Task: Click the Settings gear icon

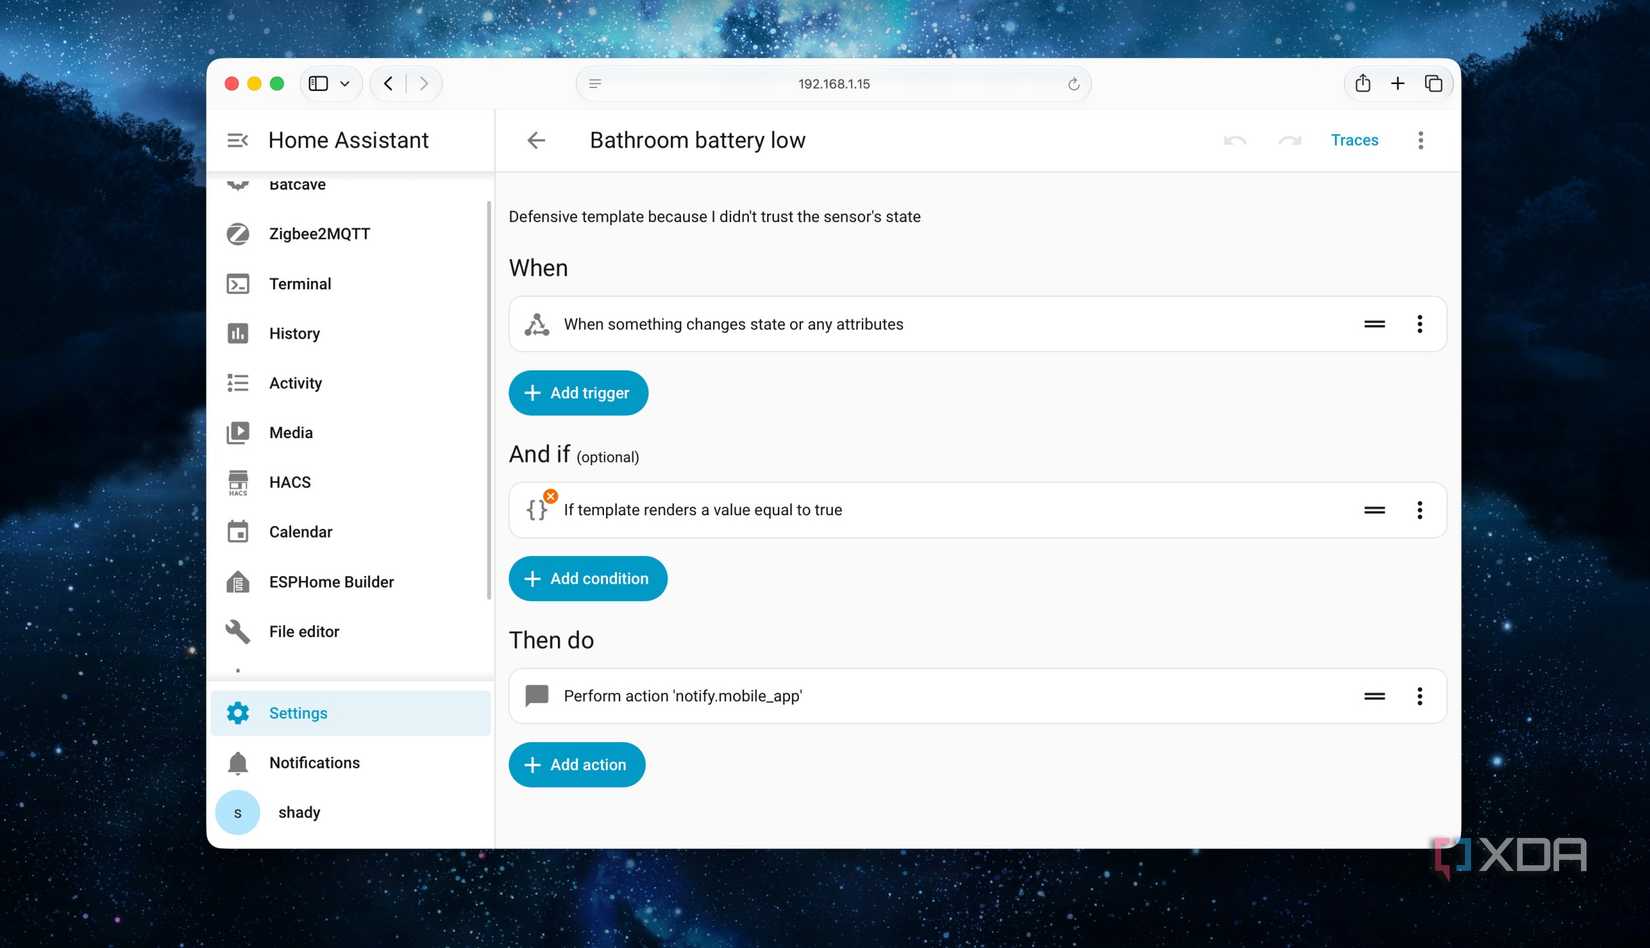Action: pyautogui.click(x=238, y=713)
